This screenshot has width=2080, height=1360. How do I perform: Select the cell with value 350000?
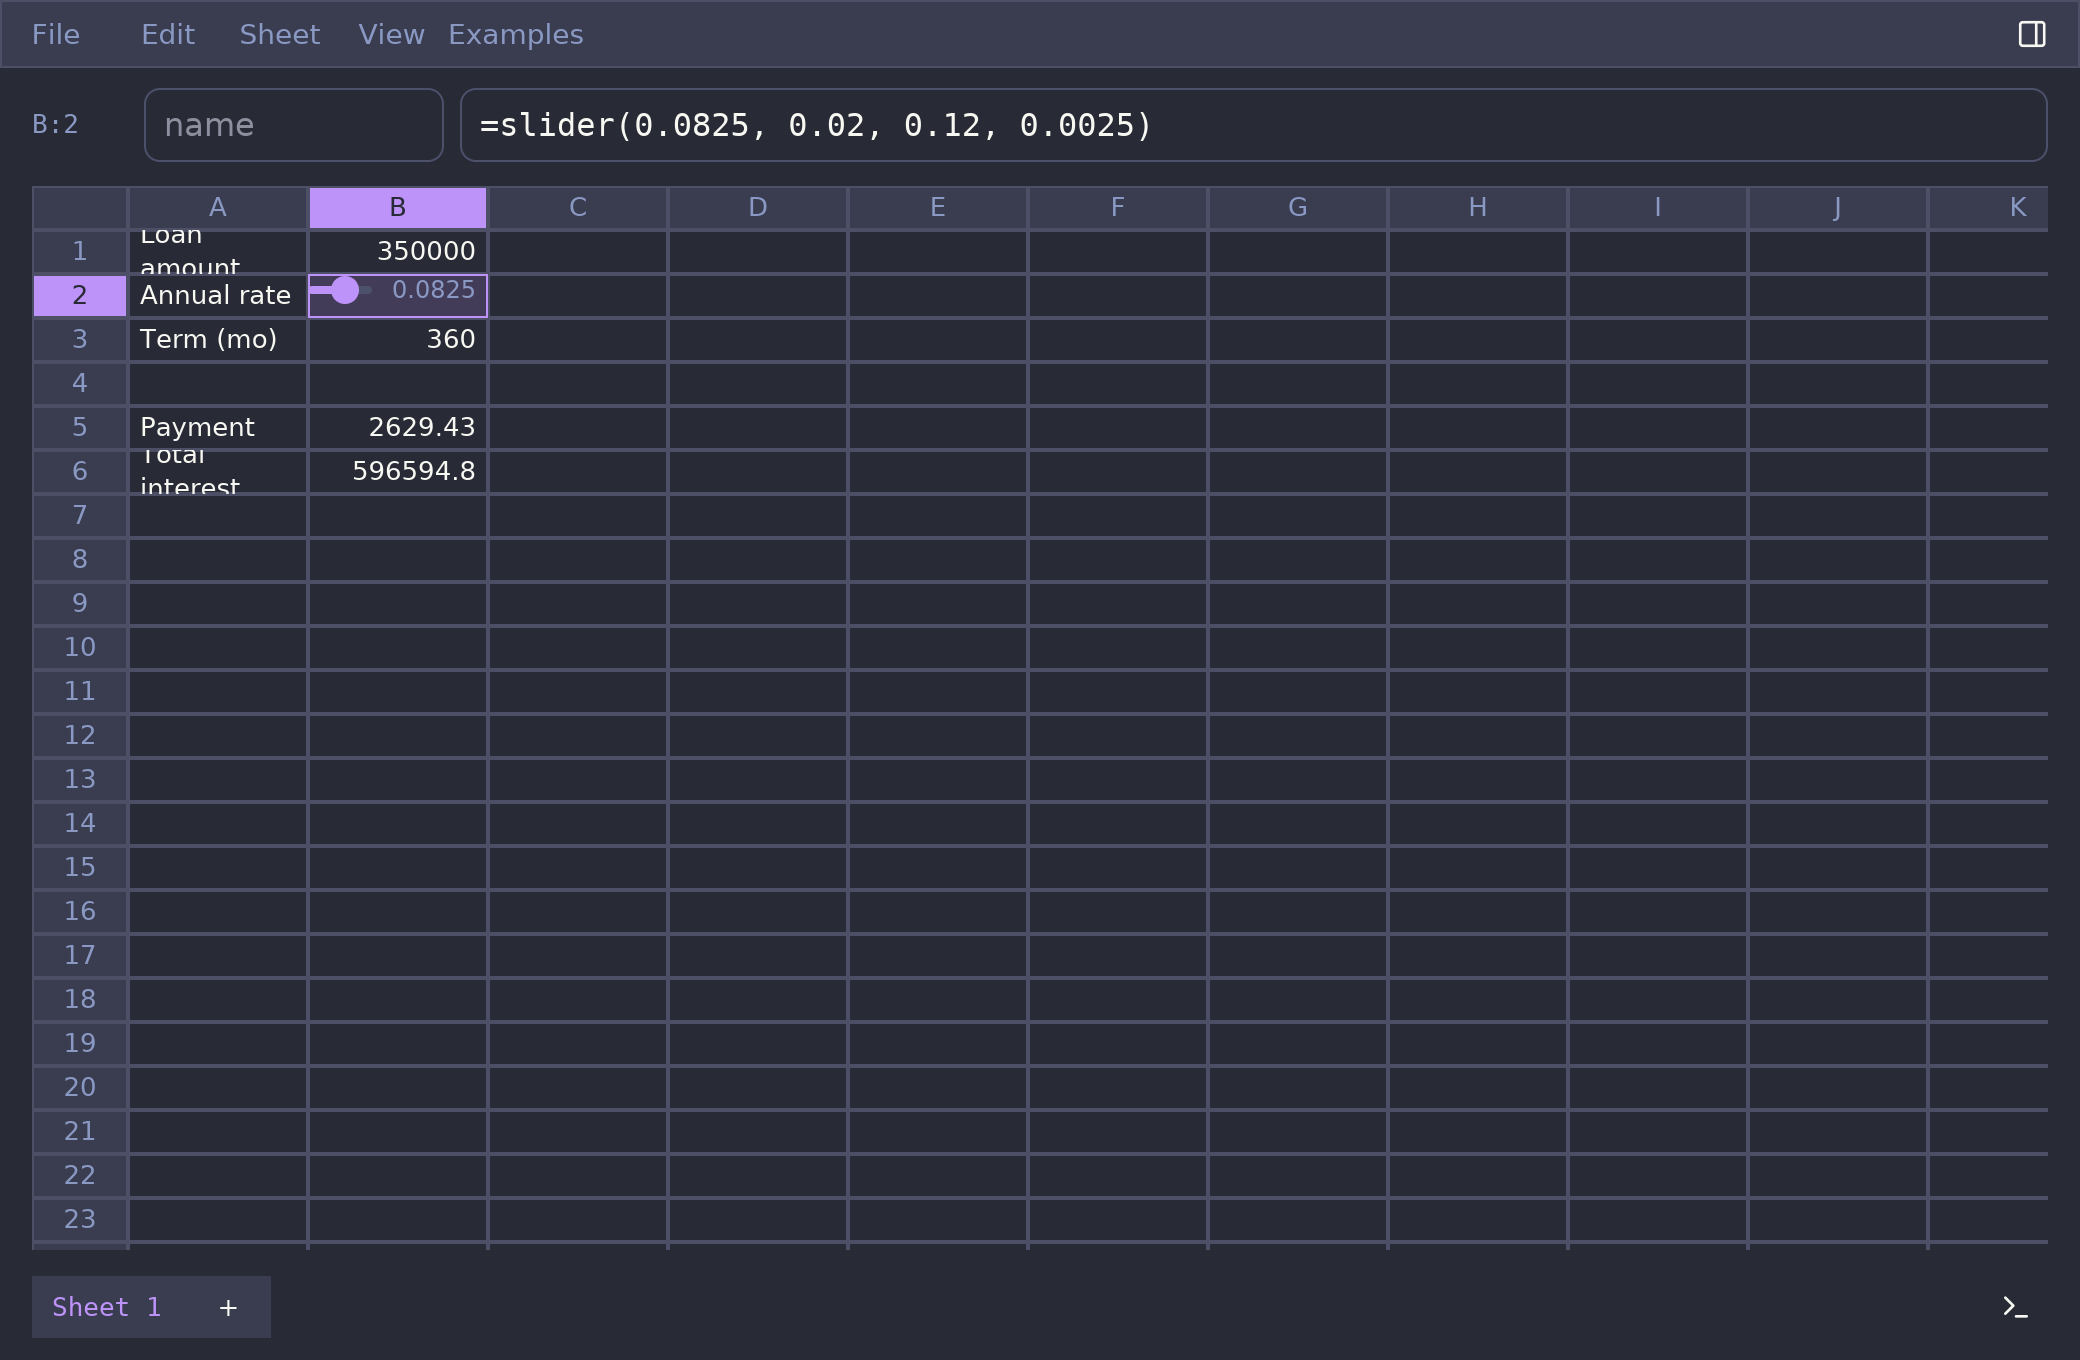tap(398, 252)
